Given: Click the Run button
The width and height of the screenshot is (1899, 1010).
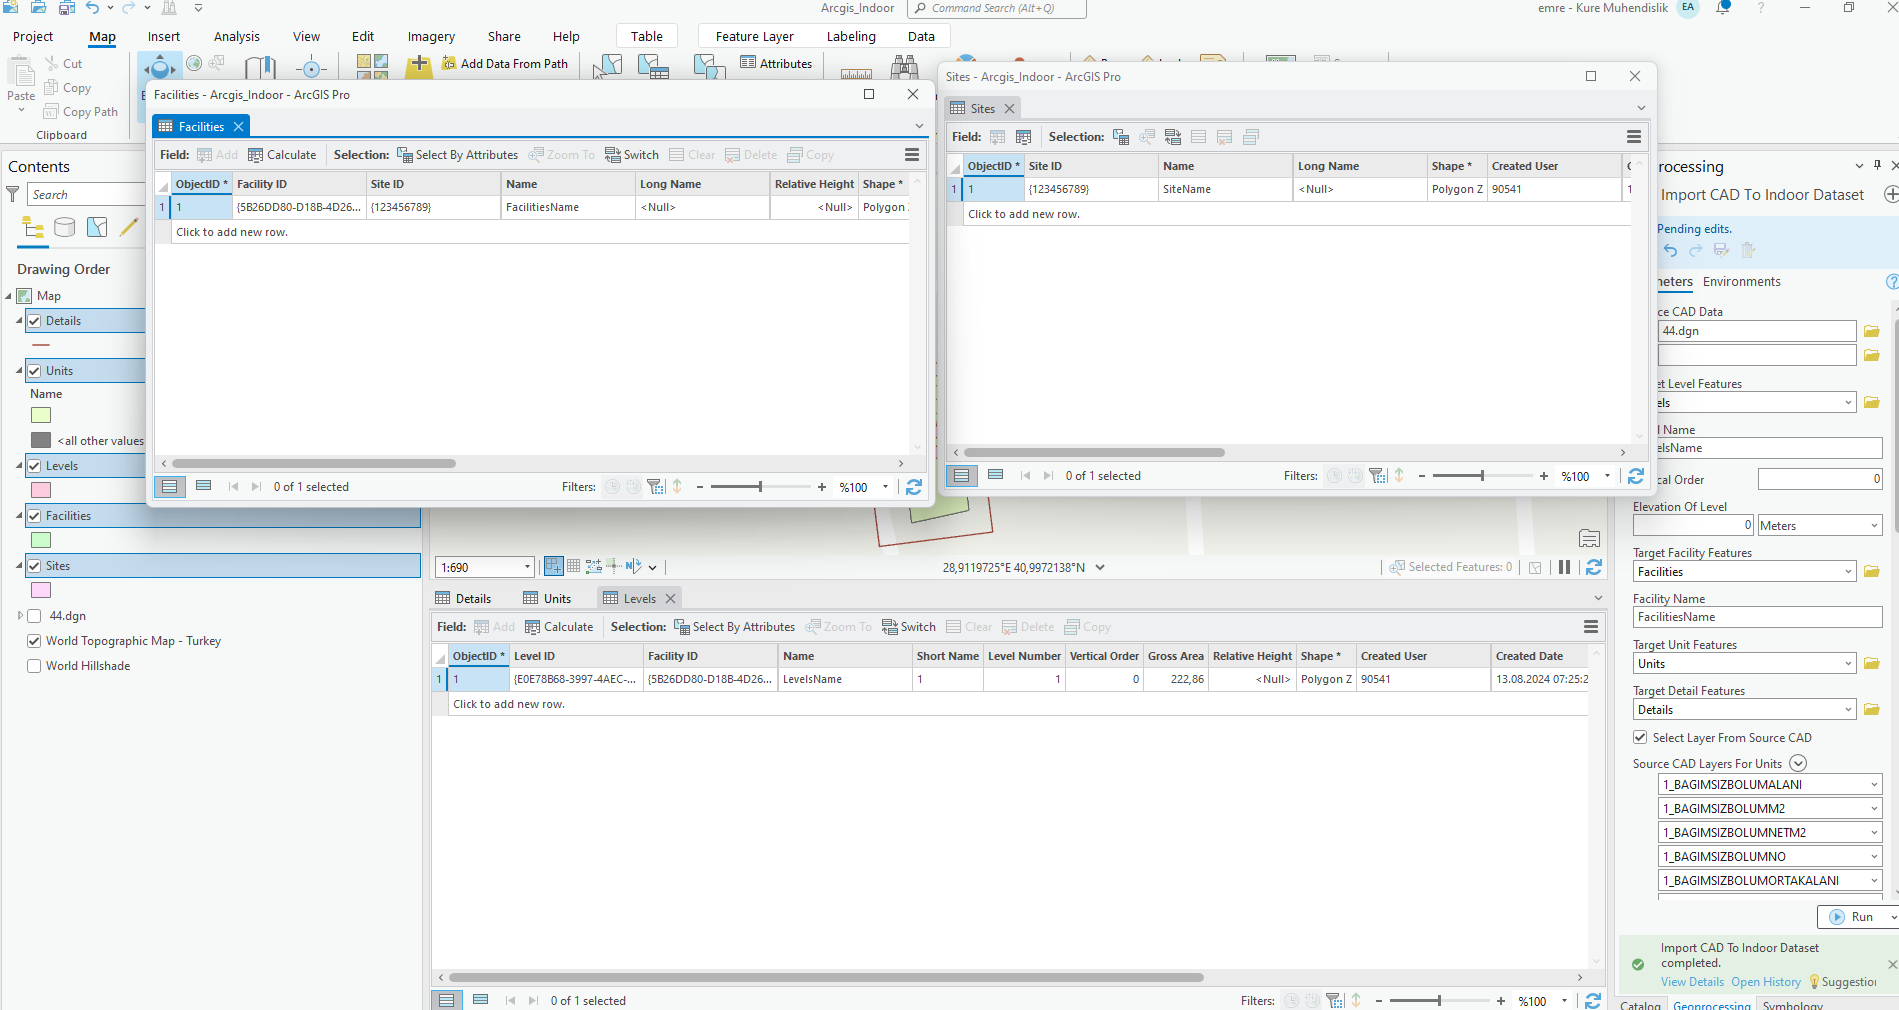Looking at the screenshot, I should click(1852, 917).
